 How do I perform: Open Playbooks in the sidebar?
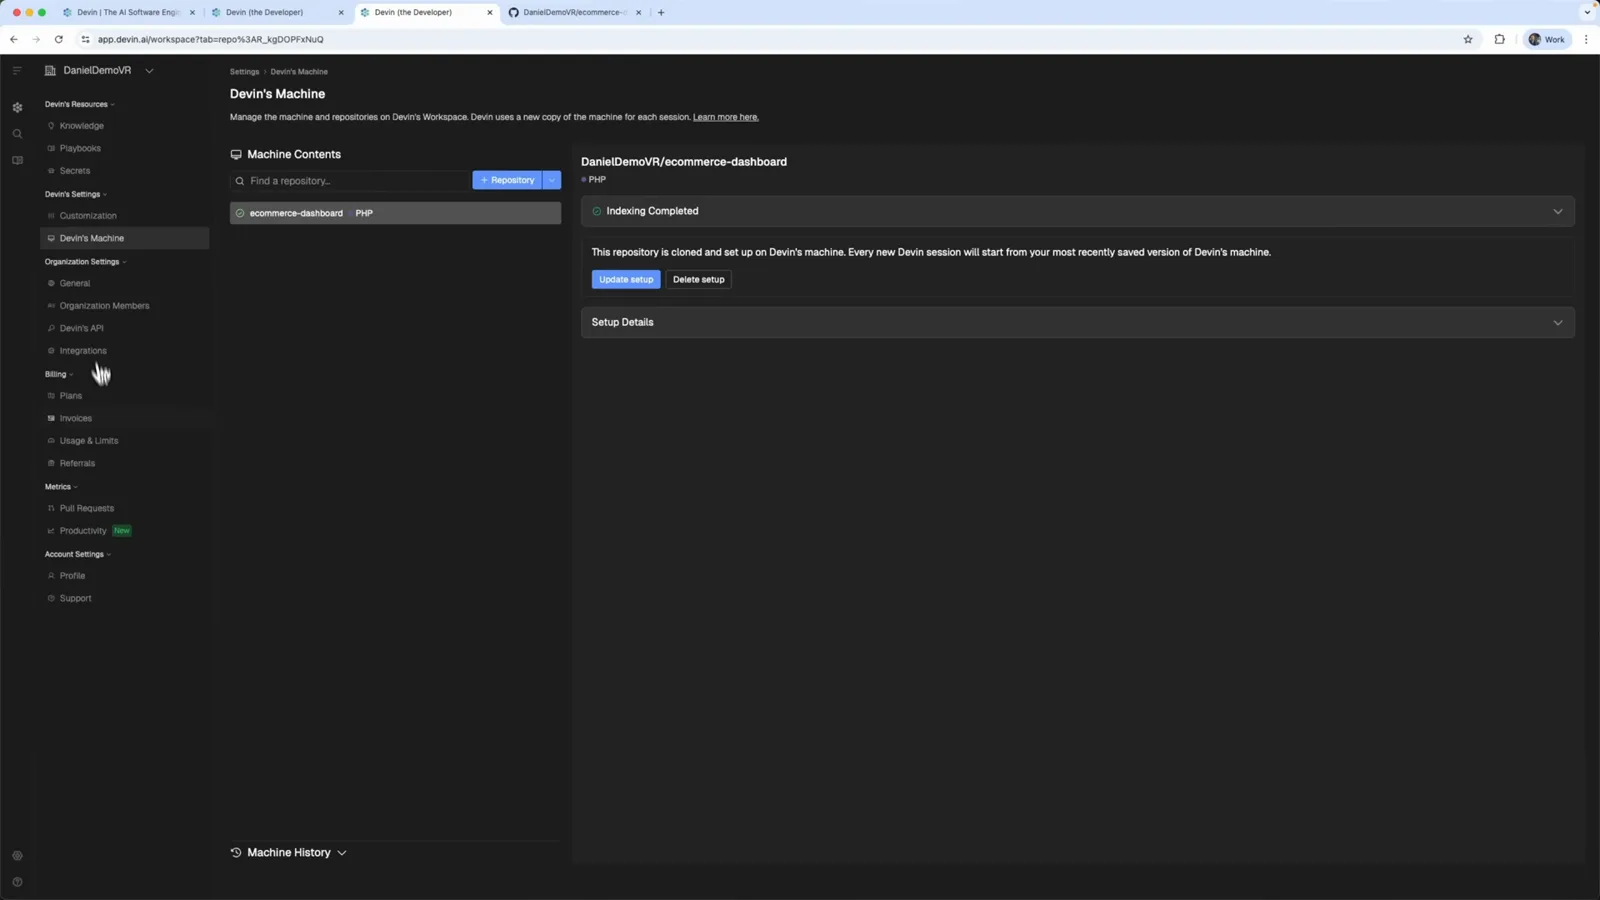coord(125,148)
